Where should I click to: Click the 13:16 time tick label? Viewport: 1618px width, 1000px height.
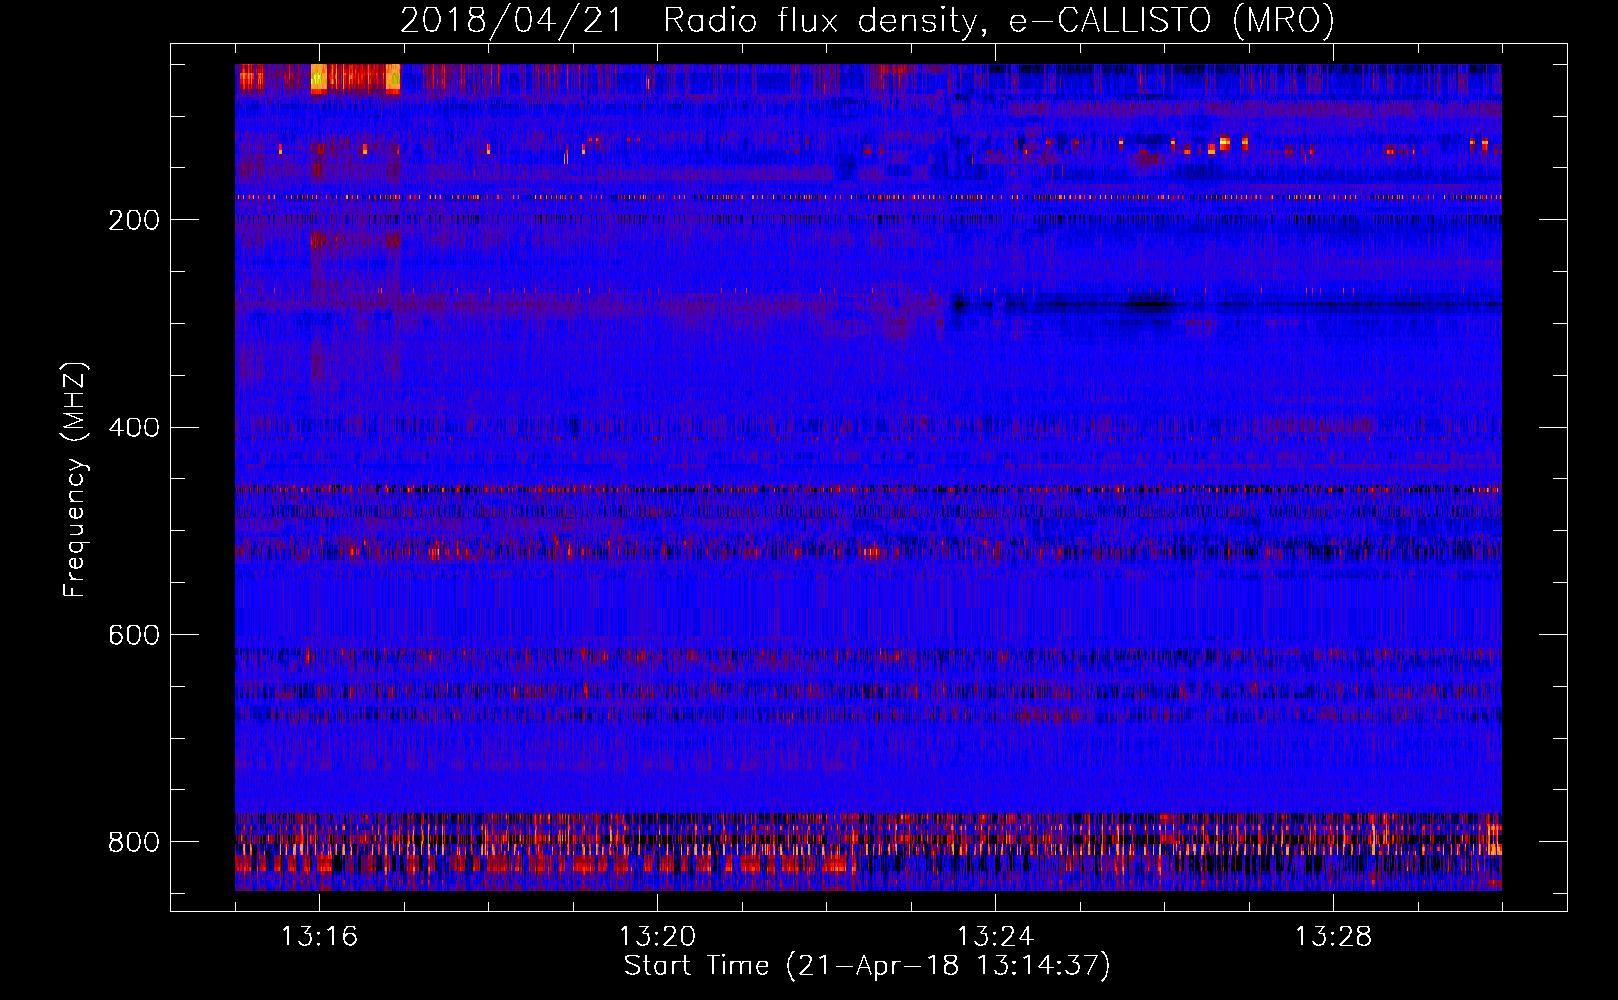(x=319, y=936)
